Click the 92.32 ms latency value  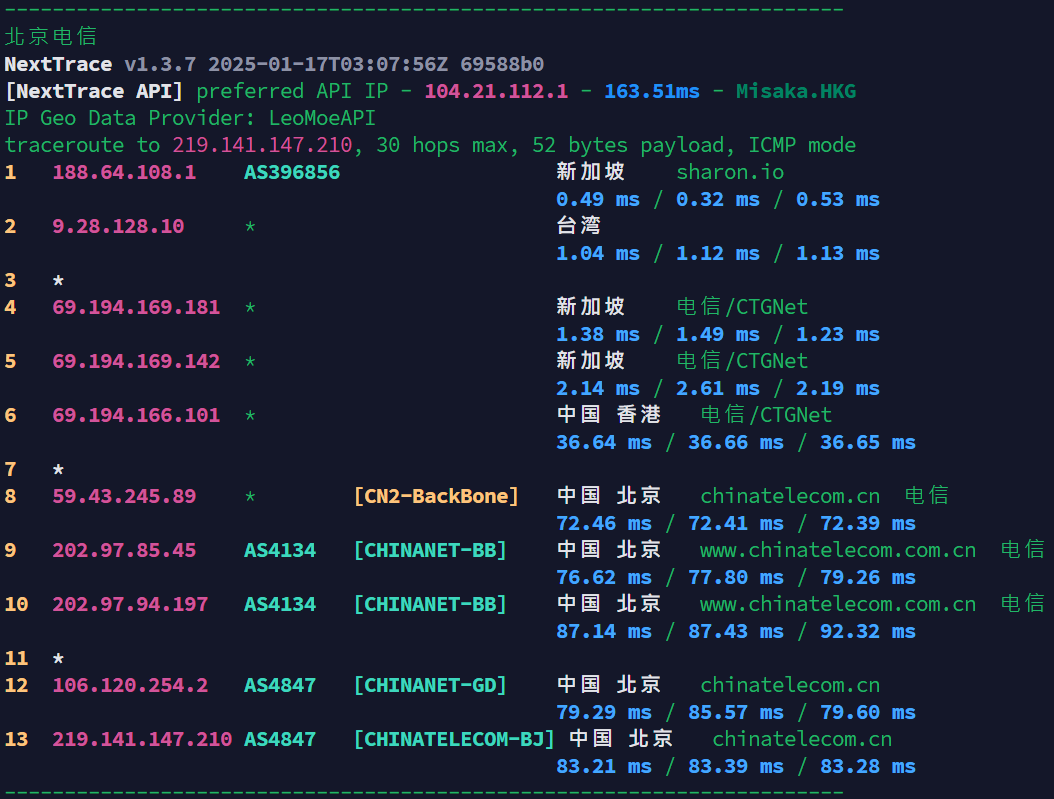[868, 632]
